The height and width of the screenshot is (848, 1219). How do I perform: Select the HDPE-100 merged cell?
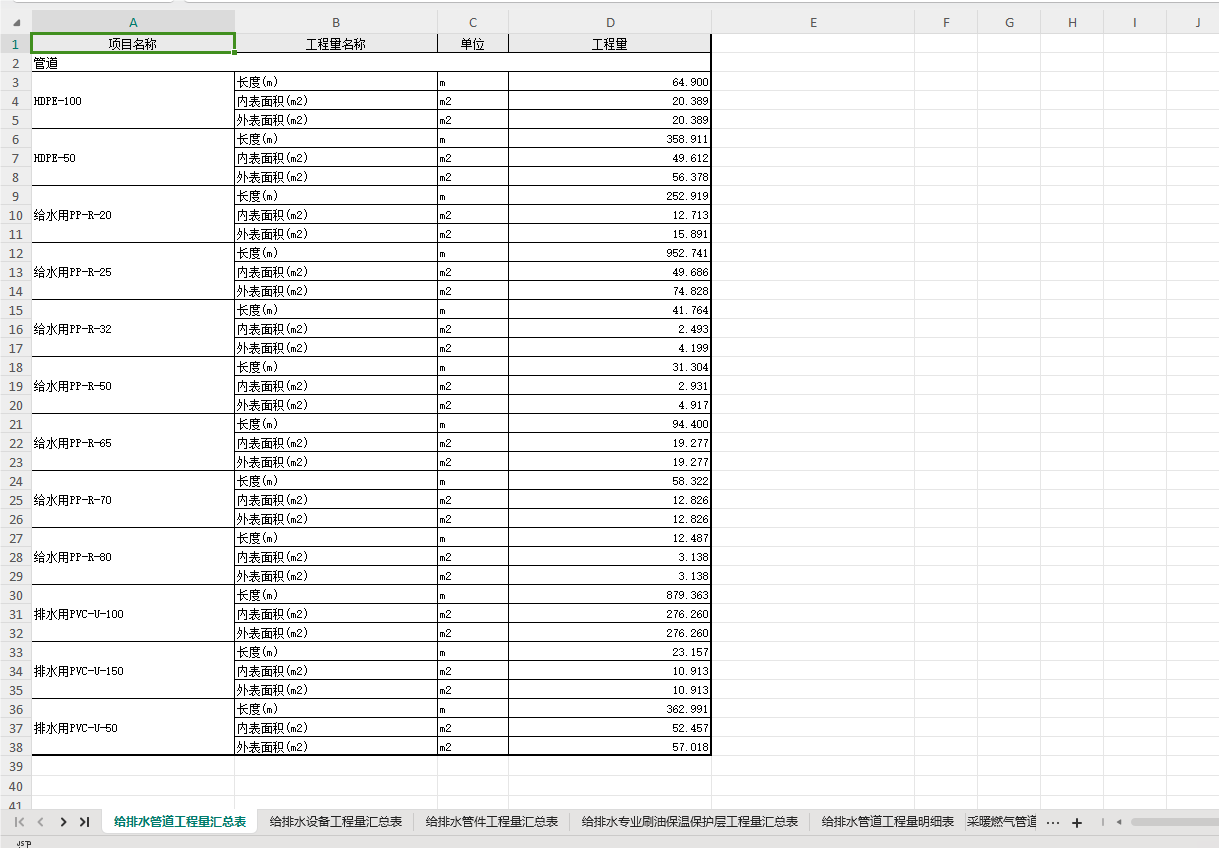[133, 101]
